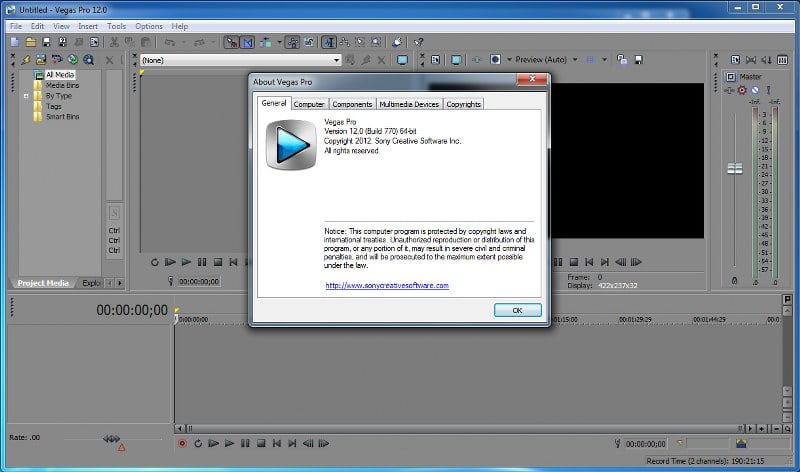Open the File menu

[x=16, y=26]
